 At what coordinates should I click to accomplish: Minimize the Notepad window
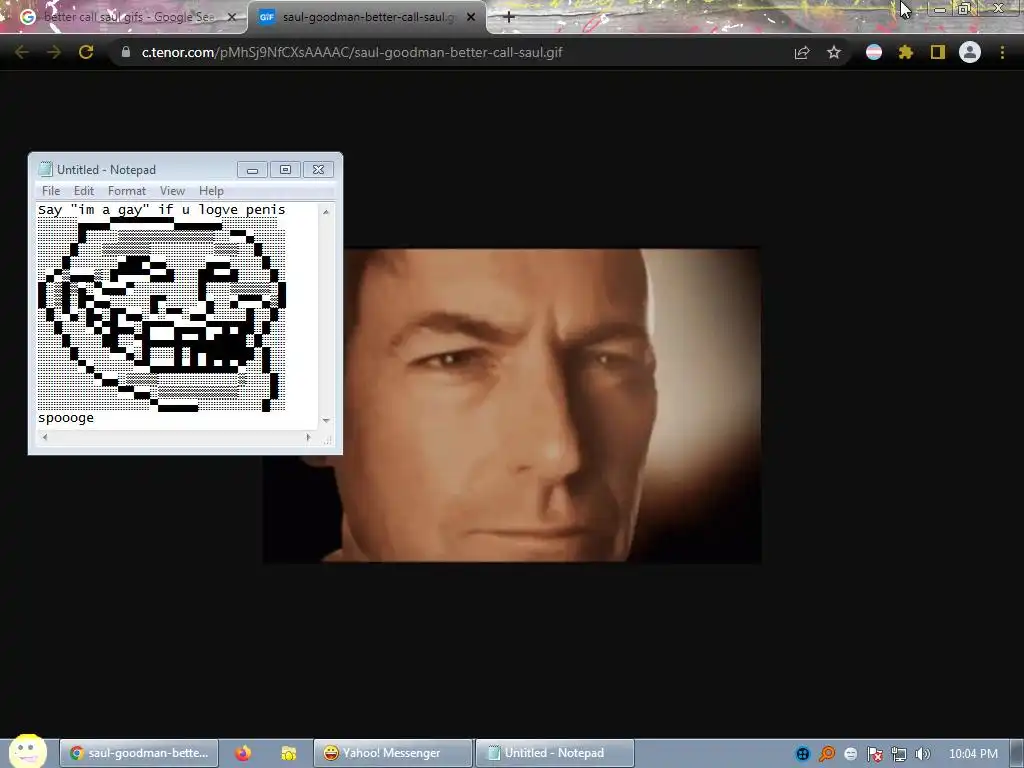[253, 170]
